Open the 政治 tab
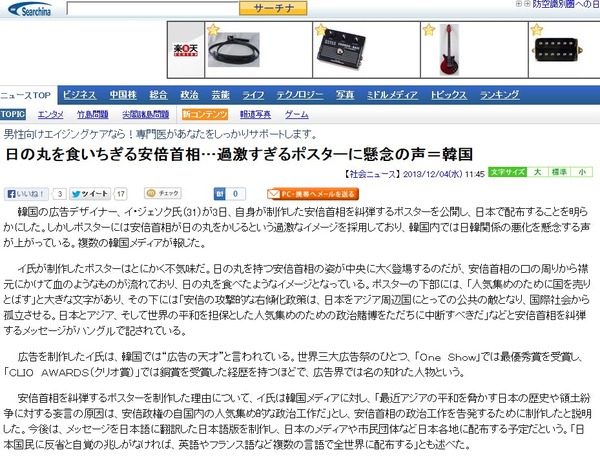This screenshot has height=459, width=600. point(189,95)
